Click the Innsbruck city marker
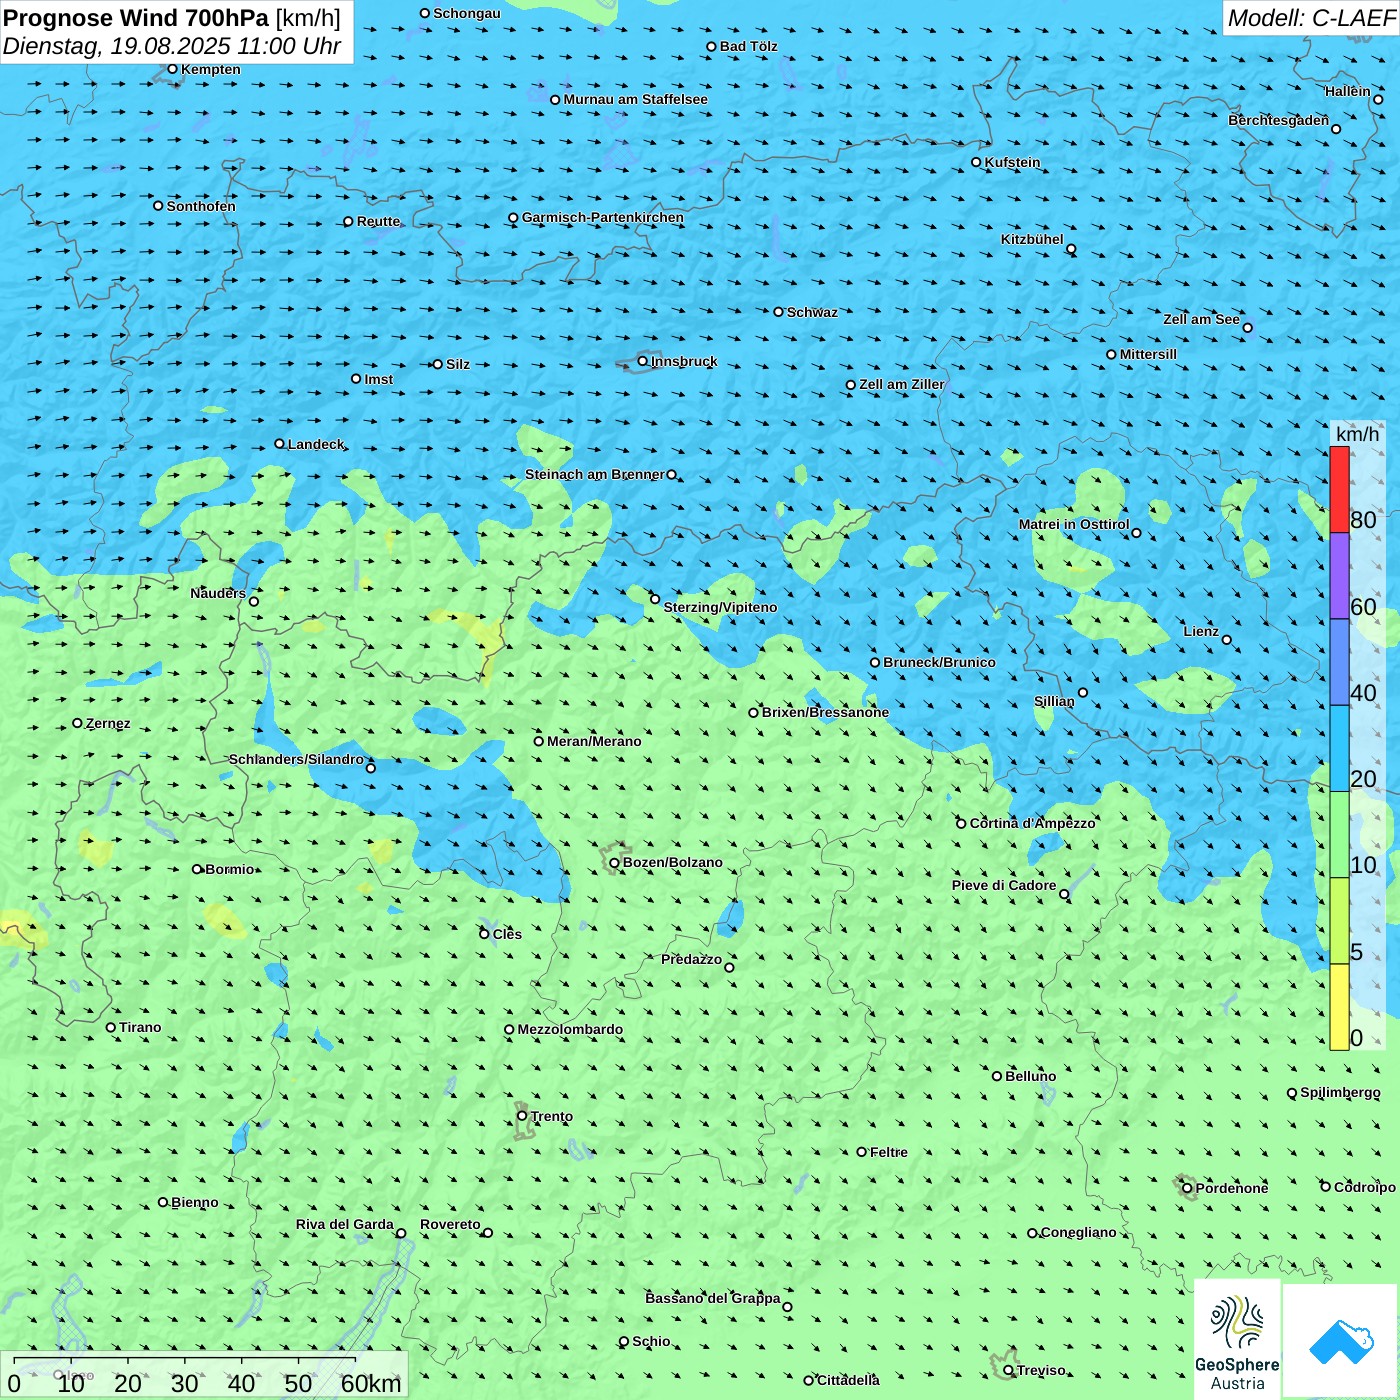The height and width of the screenshot is (1400, 1400). pos(643,361)
